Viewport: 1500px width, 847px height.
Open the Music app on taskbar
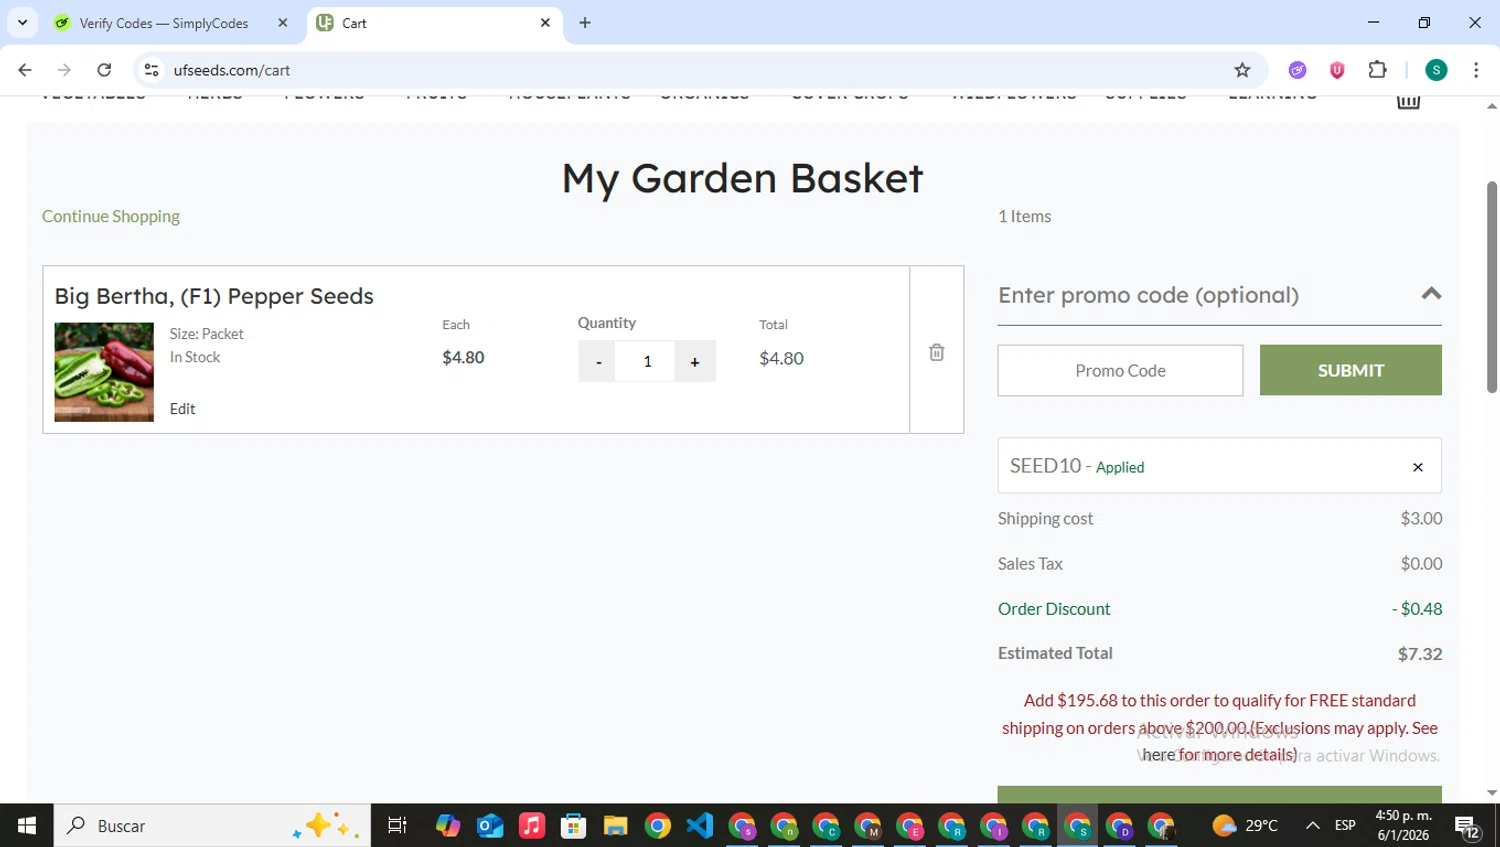tap(532, 826)
